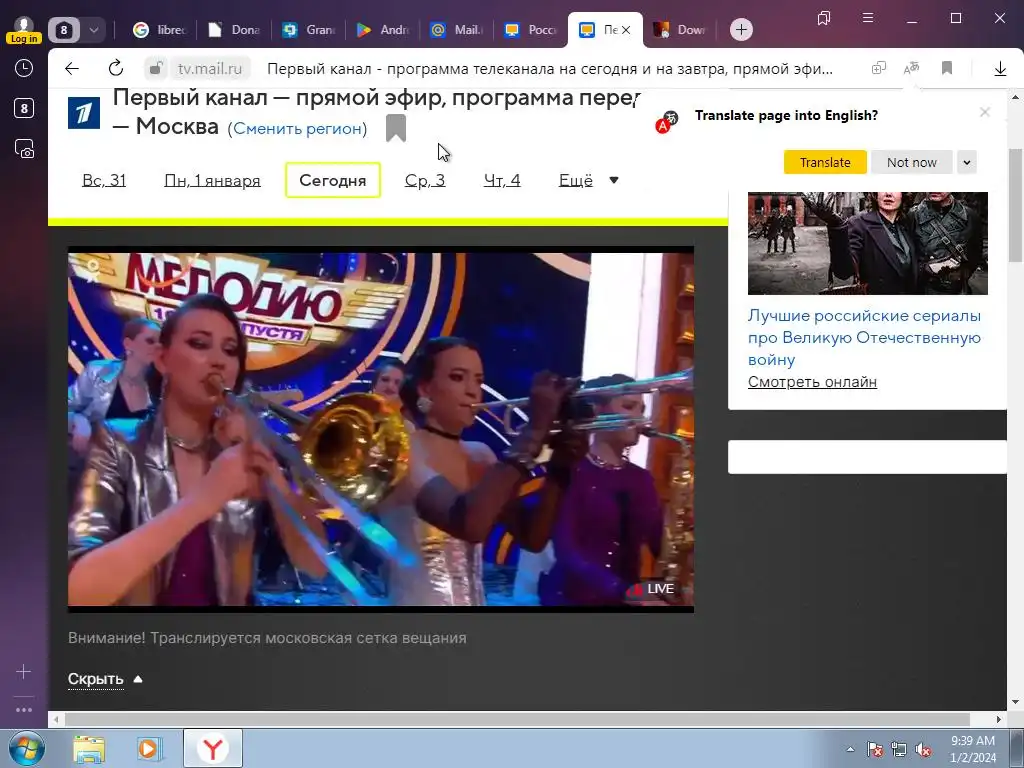
Task: Open Лучшие российские сериалы article link
Action: coord(864,338)
